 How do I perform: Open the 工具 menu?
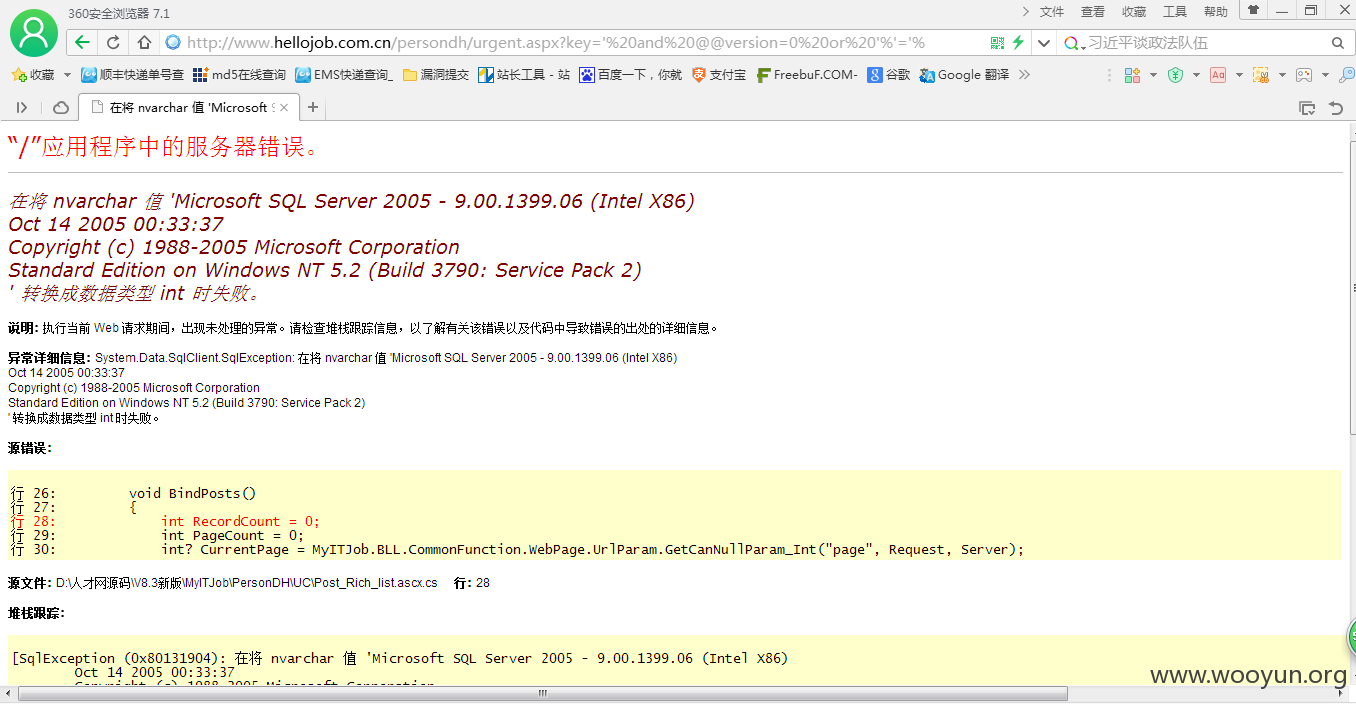[1175, 12]
